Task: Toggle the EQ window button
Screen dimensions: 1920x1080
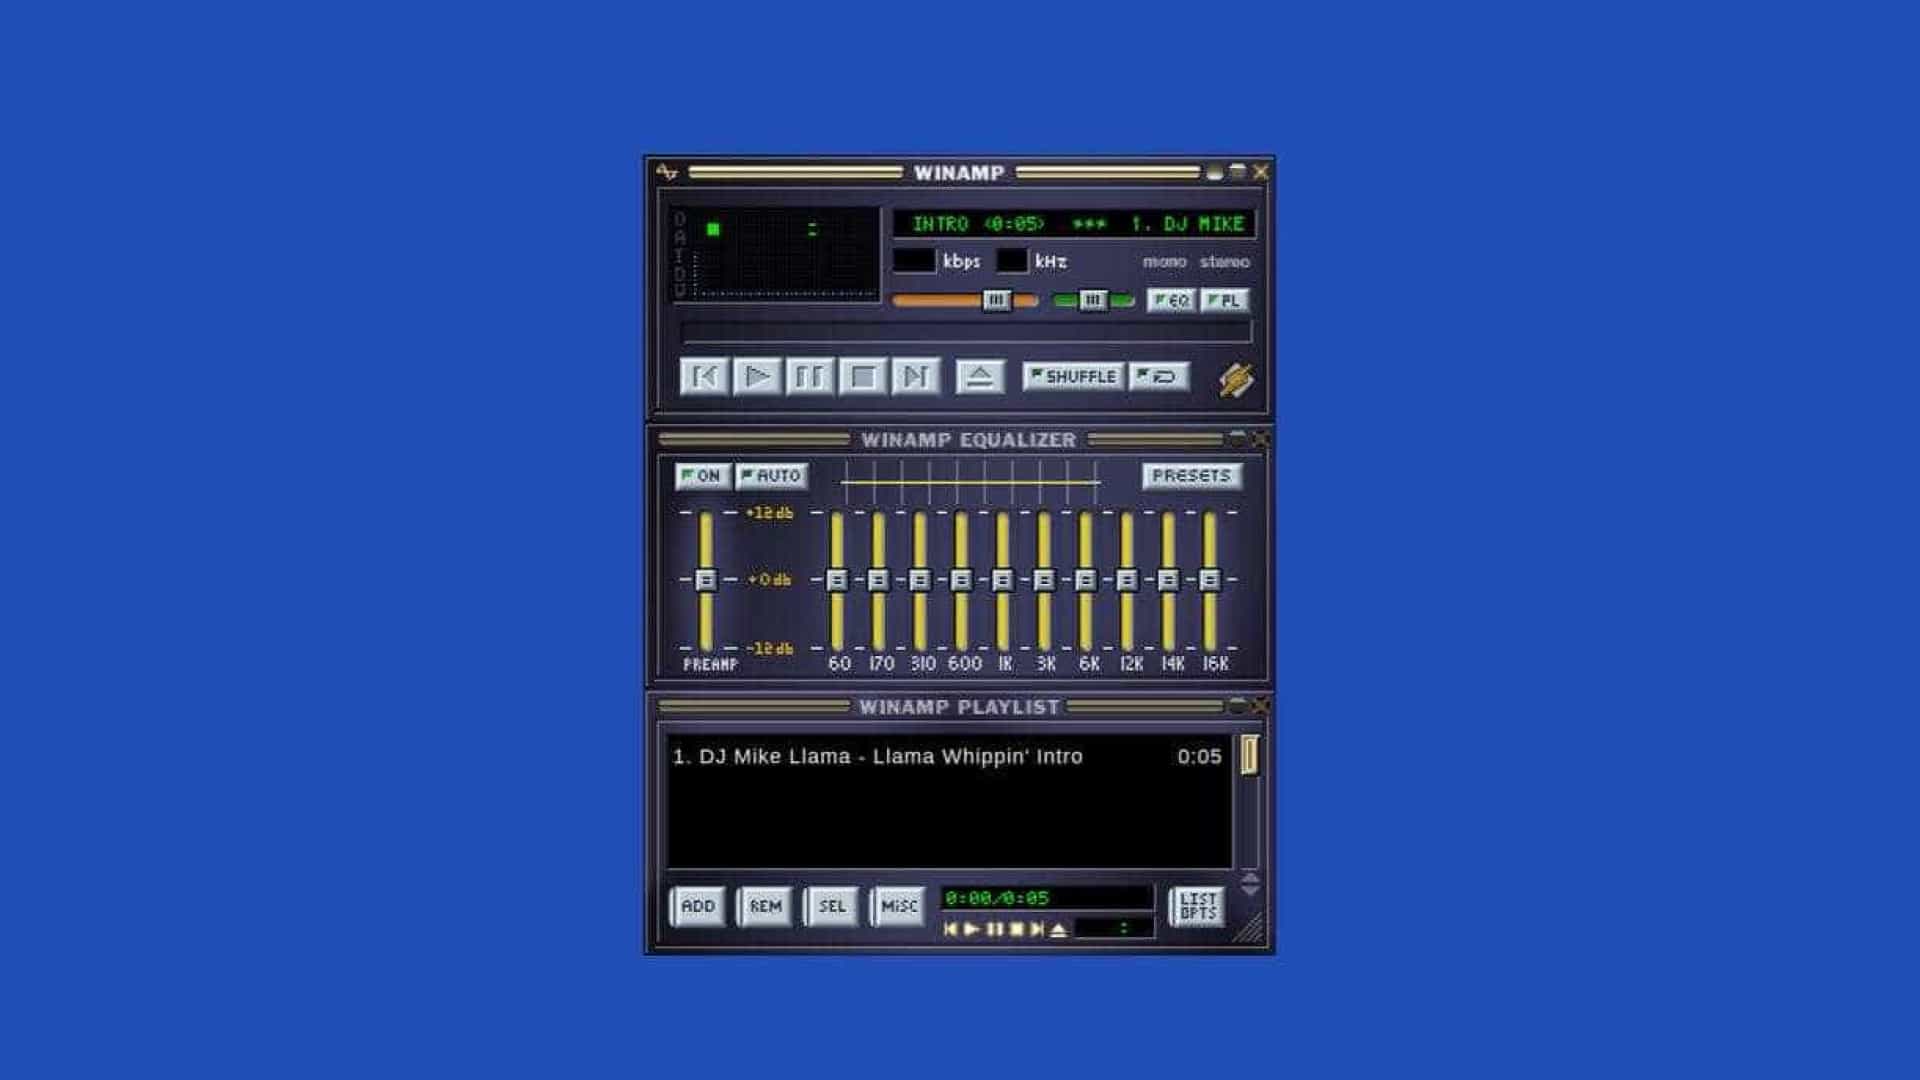Action: point(1171,300)
